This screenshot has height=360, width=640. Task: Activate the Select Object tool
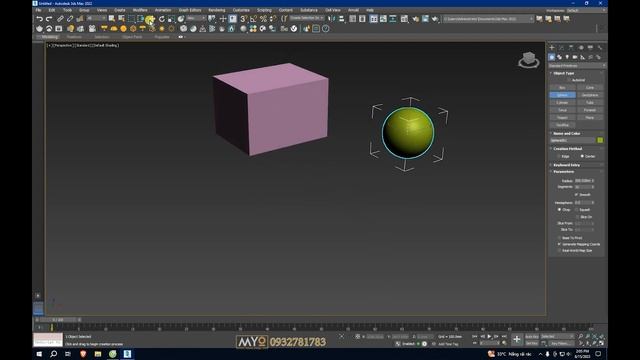click(x=111, y=19)
